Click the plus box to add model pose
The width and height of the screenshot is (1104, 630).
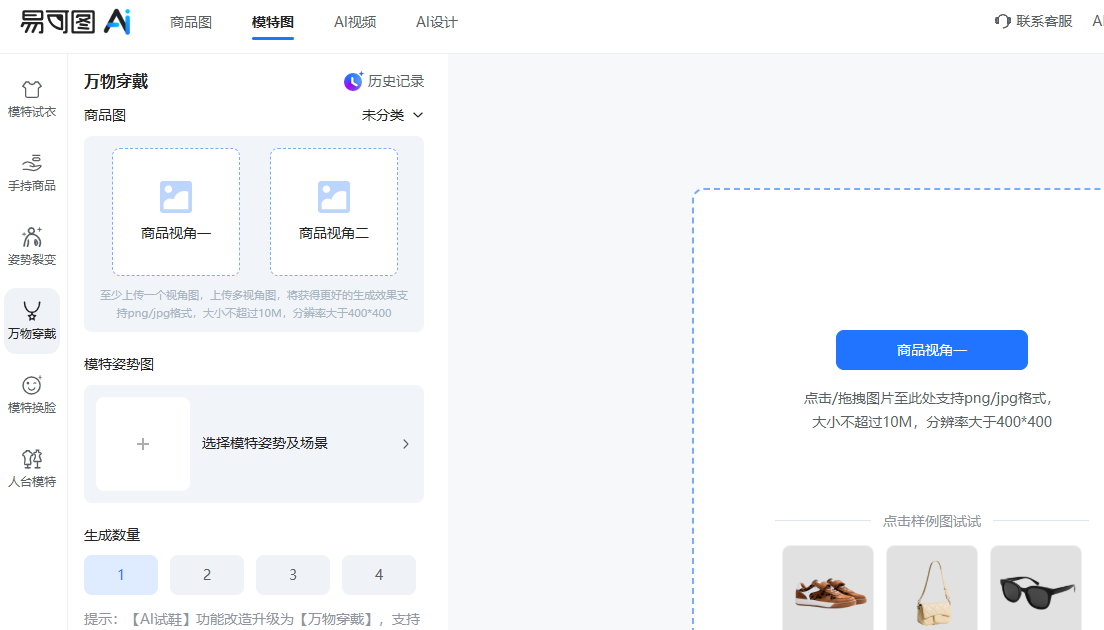coord(143,444)
